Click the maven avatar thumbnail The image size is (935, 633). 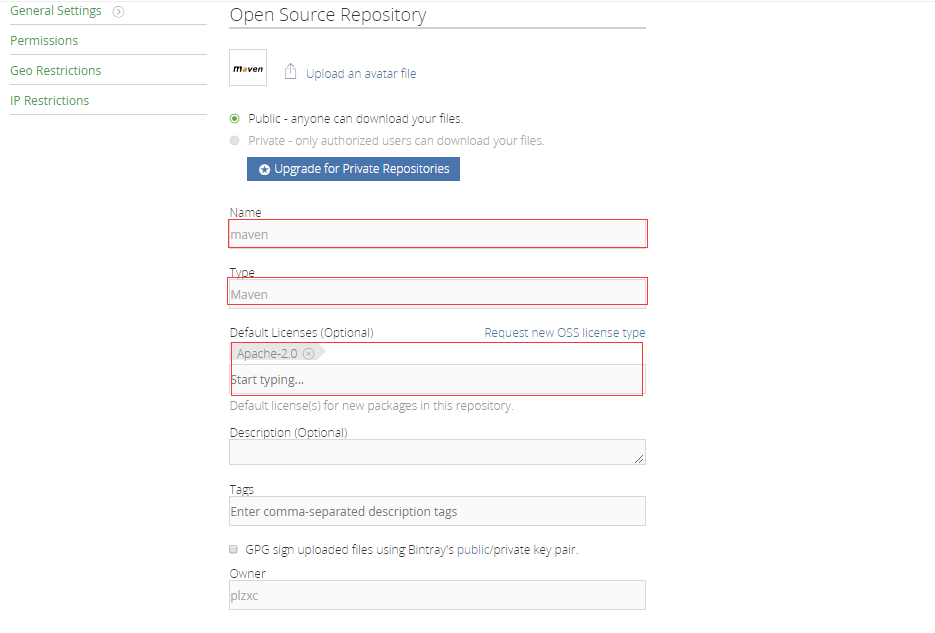[248, 67]
